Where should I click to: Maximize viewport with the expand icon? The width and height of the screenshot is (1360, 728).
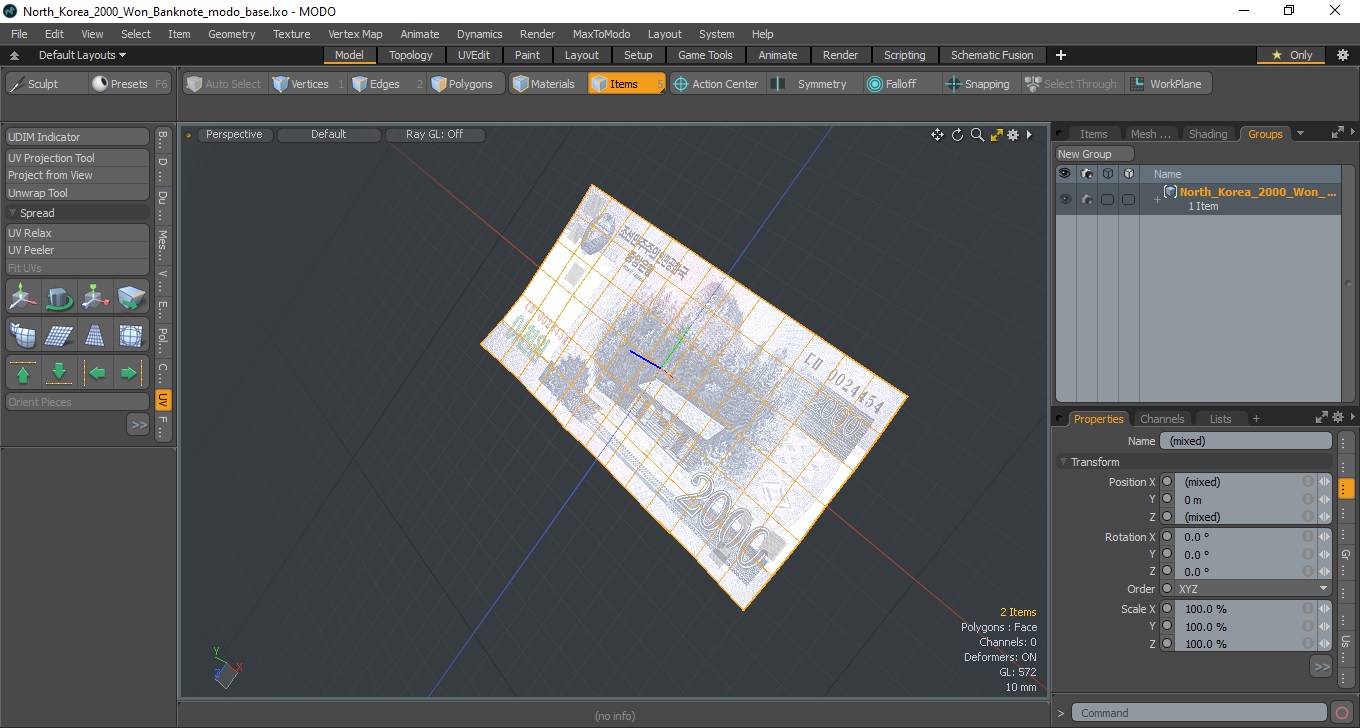(x=996, y=135)
